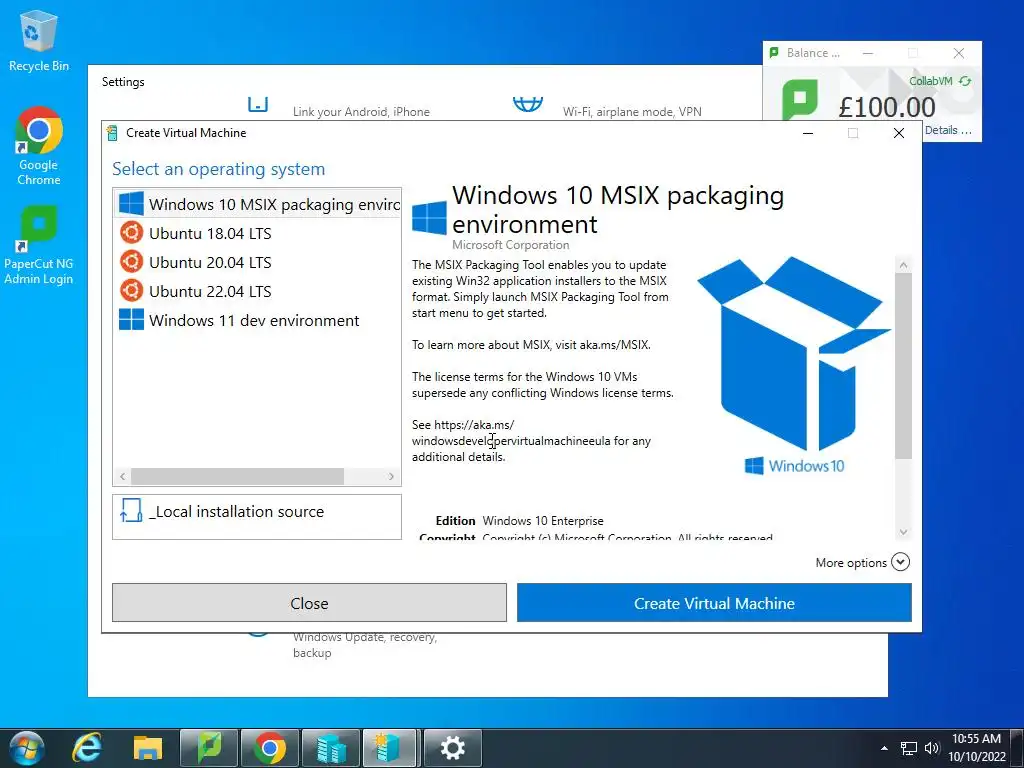
Task: Select Windows 11 dev environment
Action: tap(257, 320)
